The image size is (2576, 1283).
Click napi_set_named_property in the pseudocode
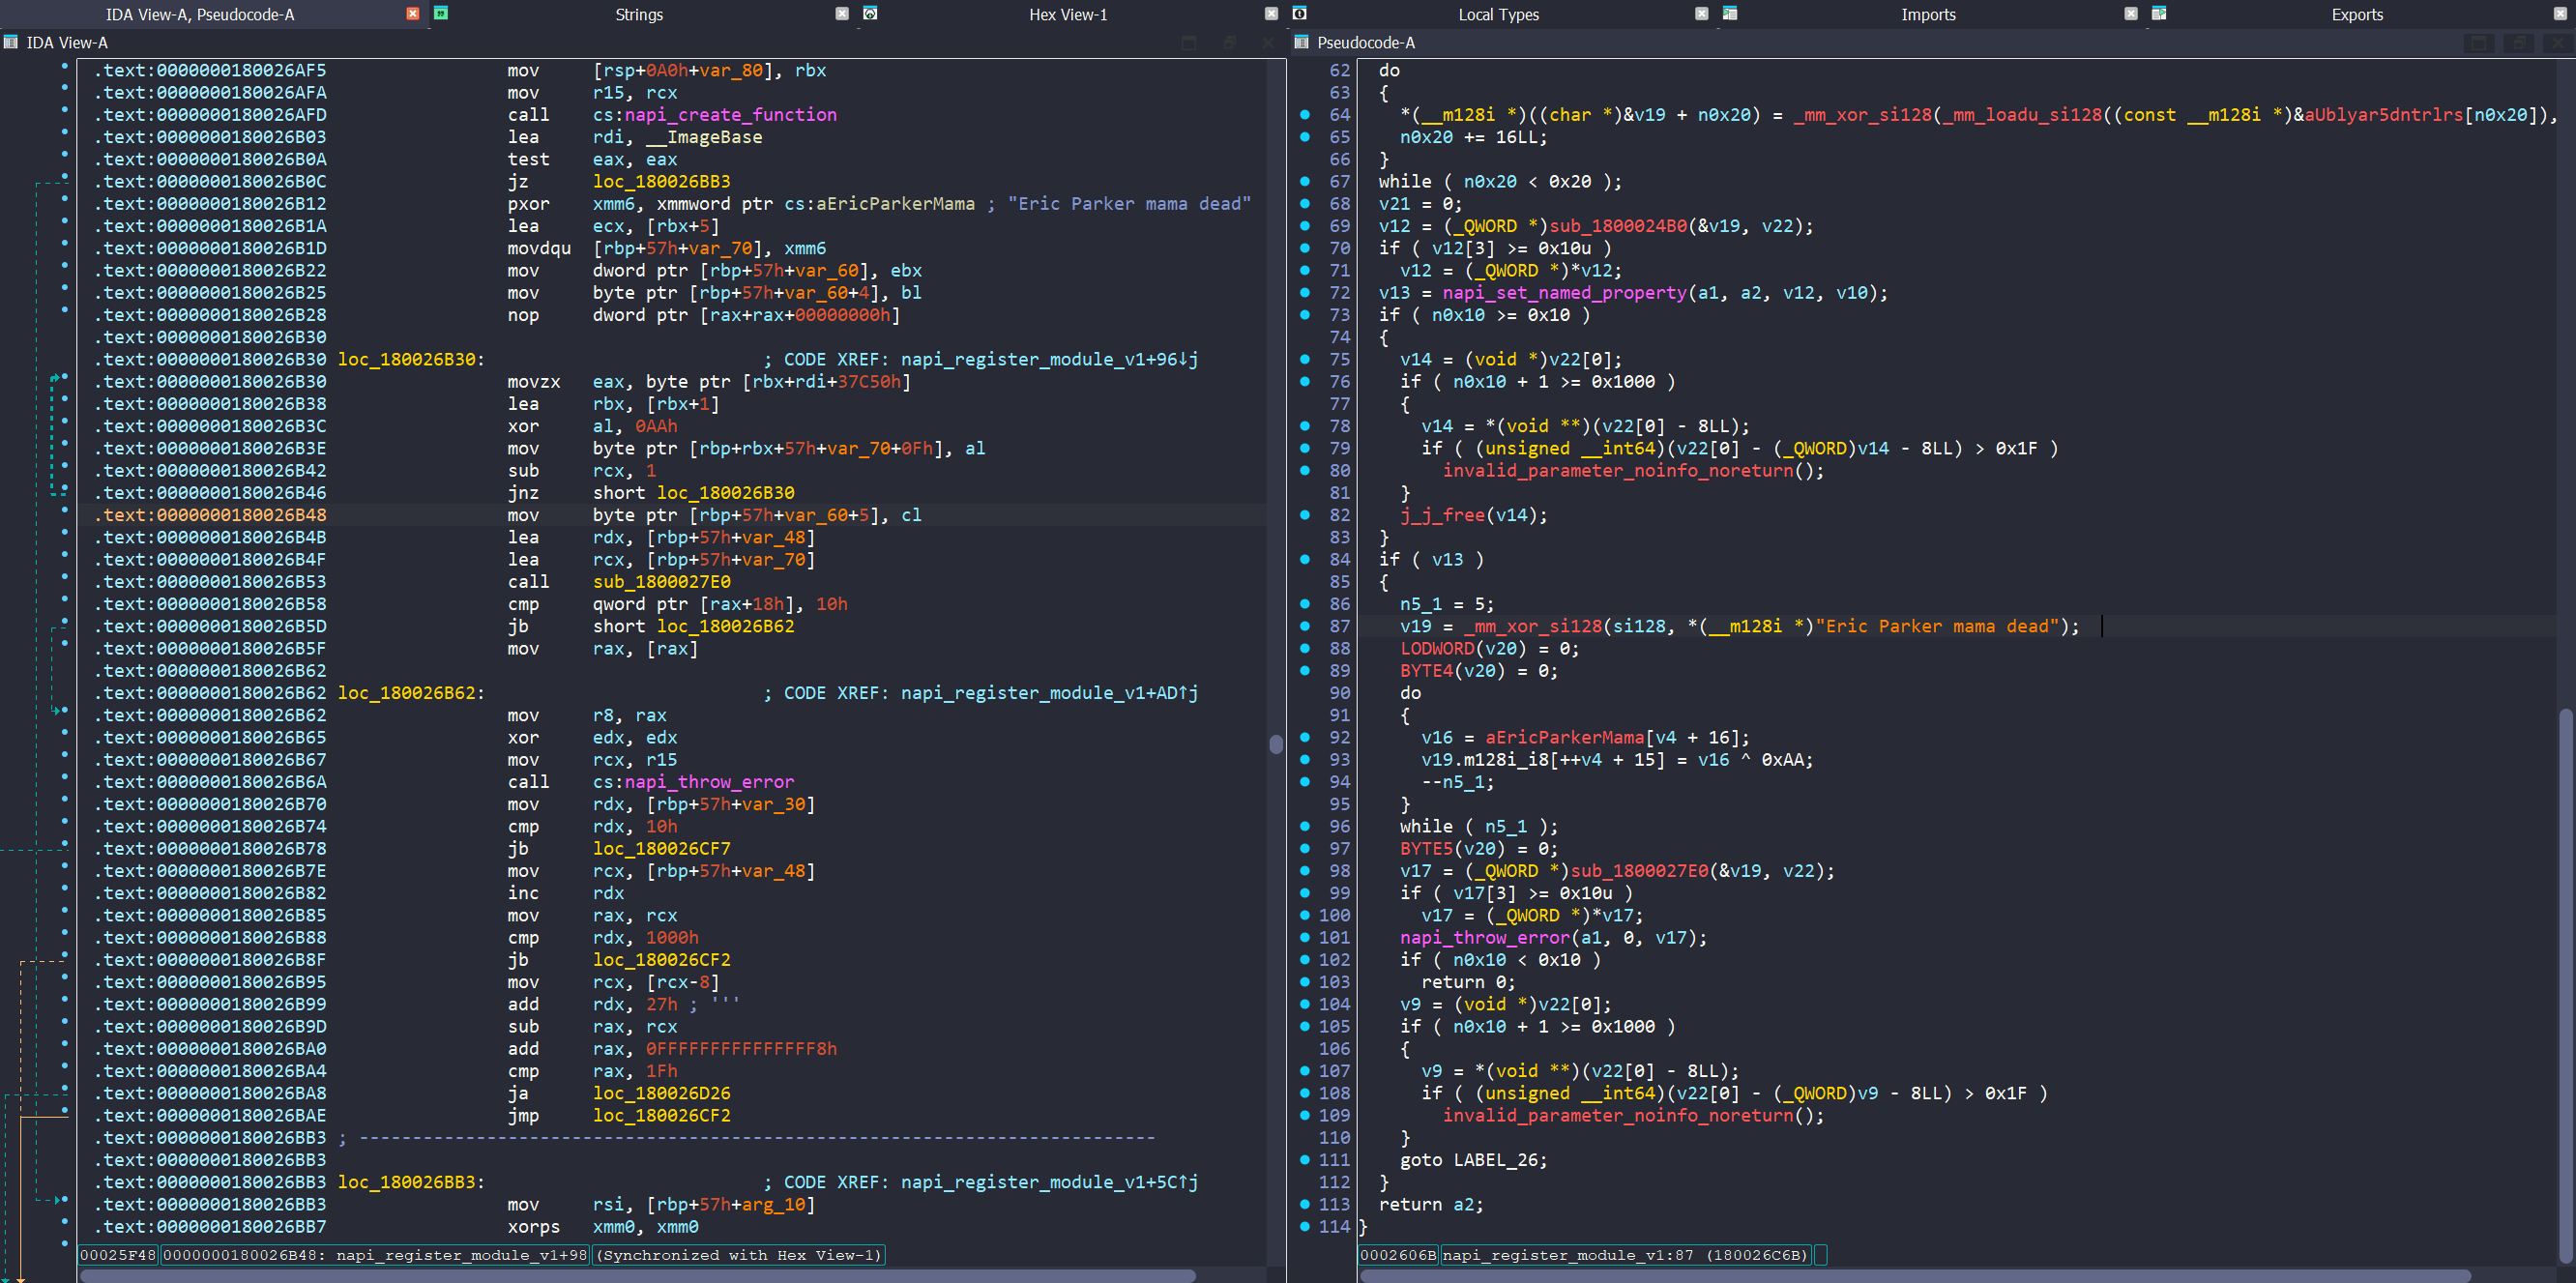tap(1564, 293)
